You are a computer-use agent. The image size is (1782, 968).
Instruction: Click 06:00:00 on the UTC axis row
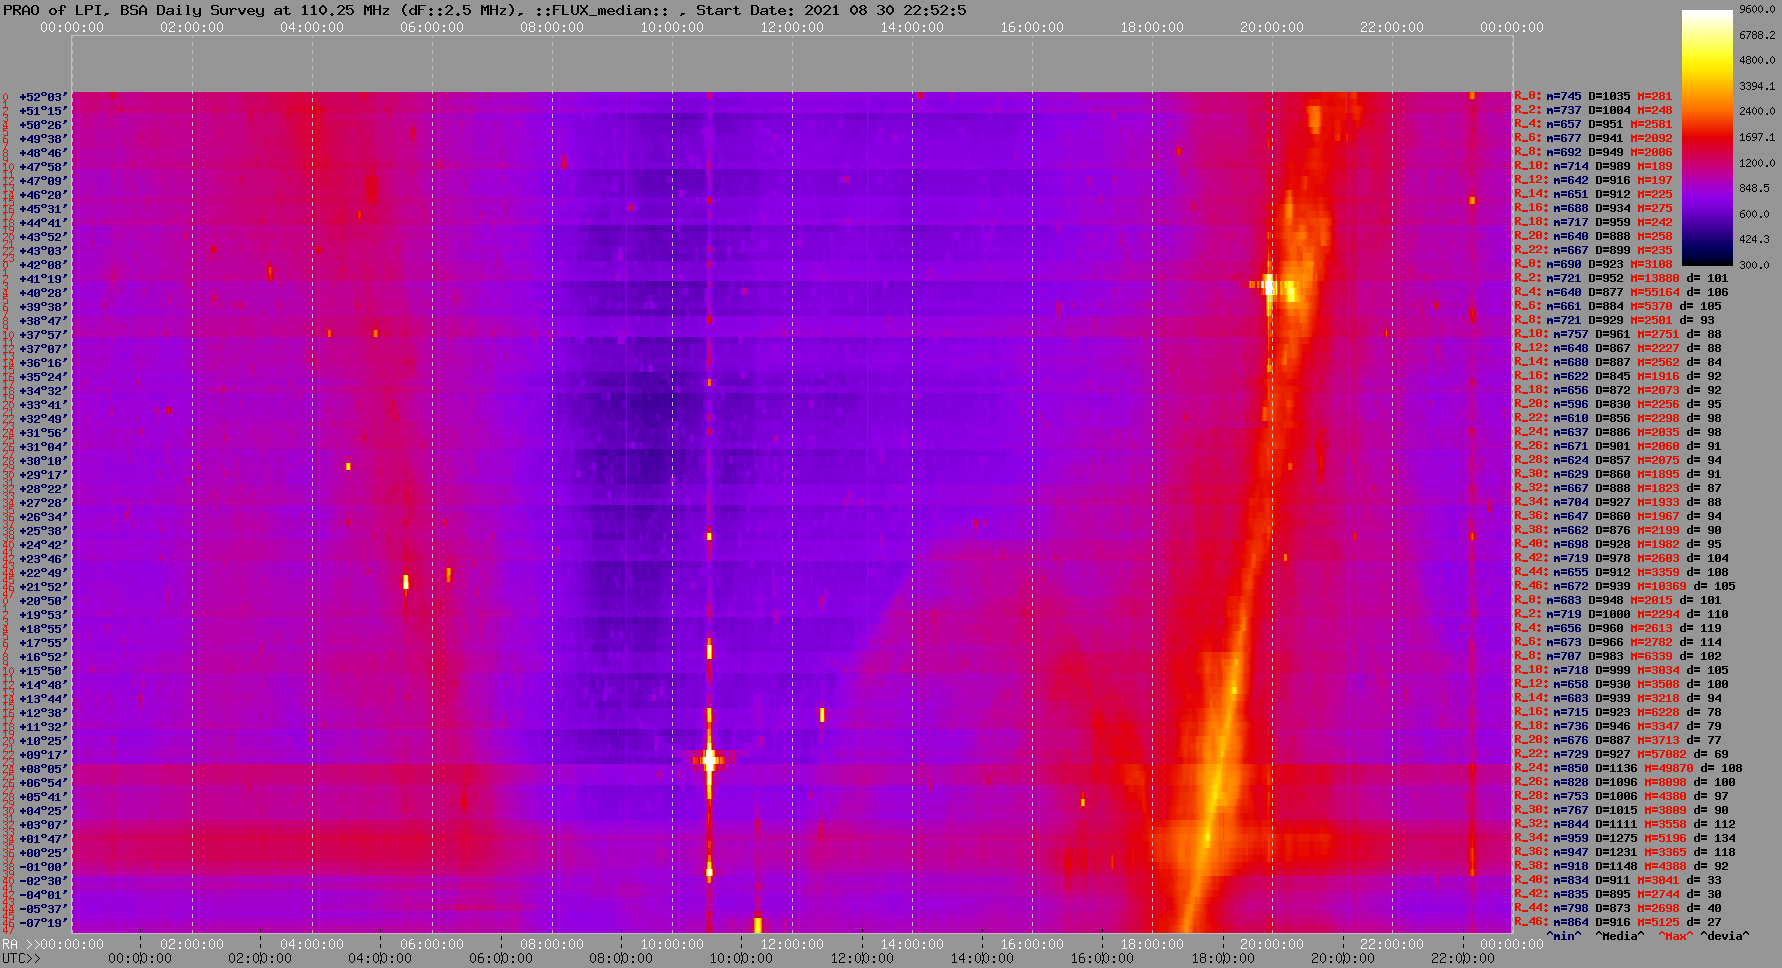[500, 959]
